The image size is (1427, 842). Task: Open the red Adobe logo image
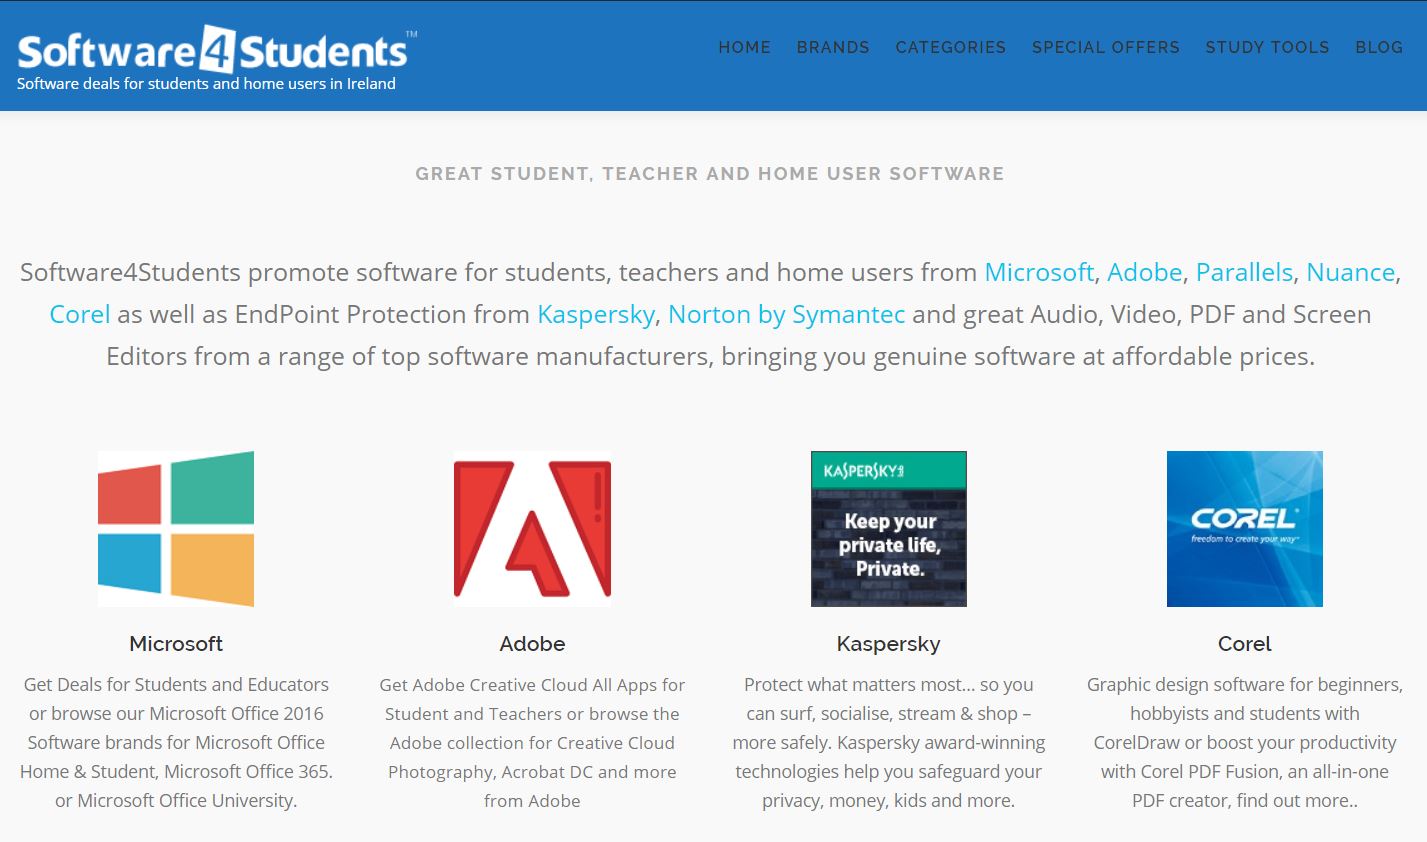(x=532, y=529)
